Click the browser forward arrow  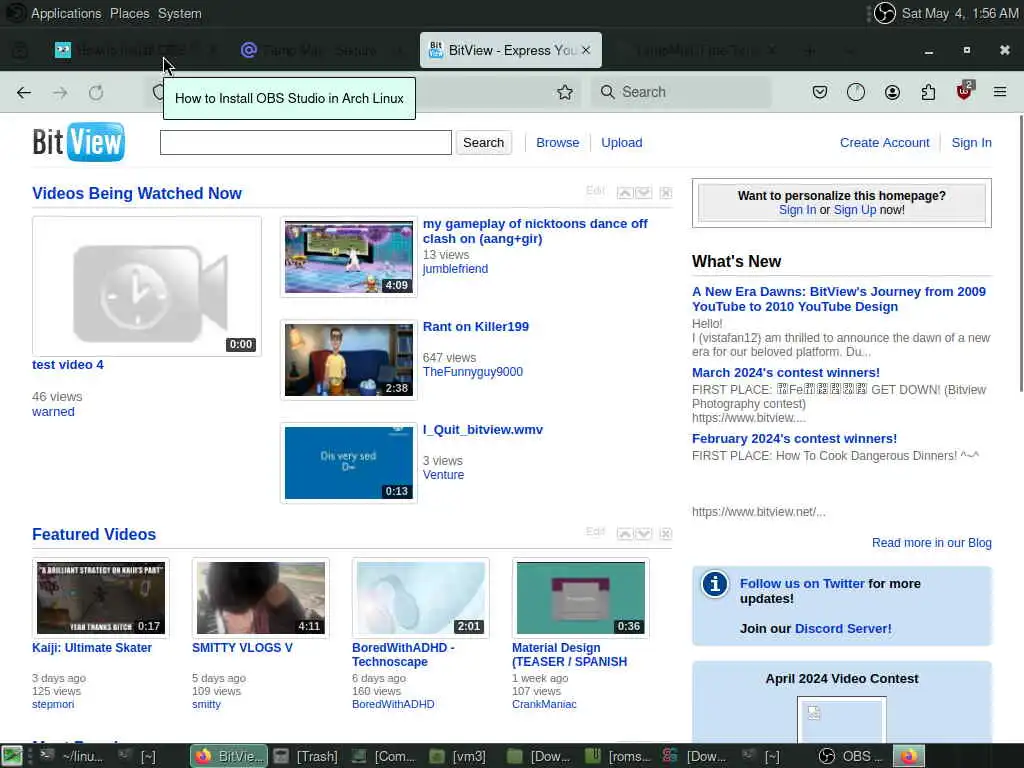click(60, 92)
